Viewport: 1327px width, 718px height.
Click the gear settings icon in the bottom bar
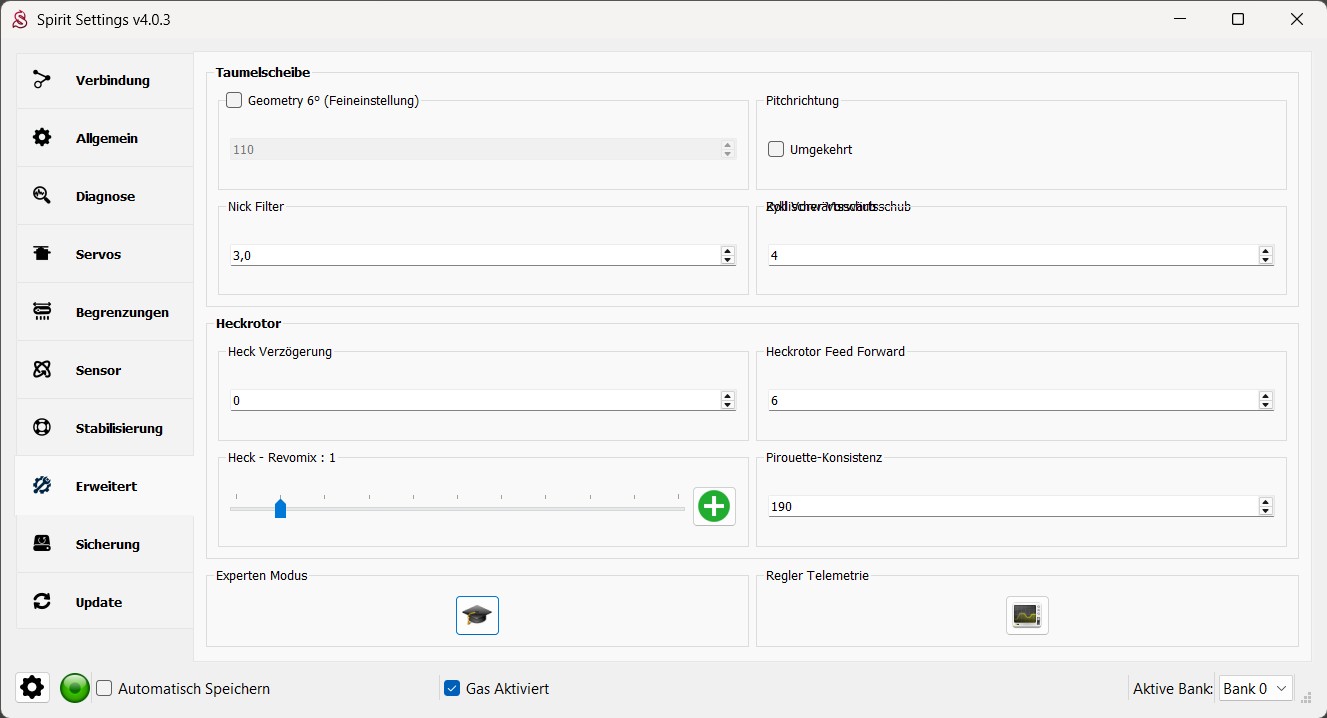tap(32, 687)
